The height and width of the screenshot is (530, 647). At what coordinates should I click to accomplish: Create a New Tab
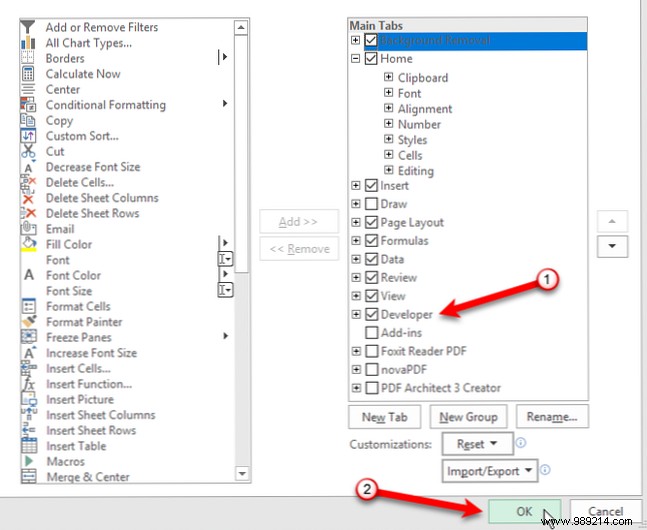(x=385, y=417)
